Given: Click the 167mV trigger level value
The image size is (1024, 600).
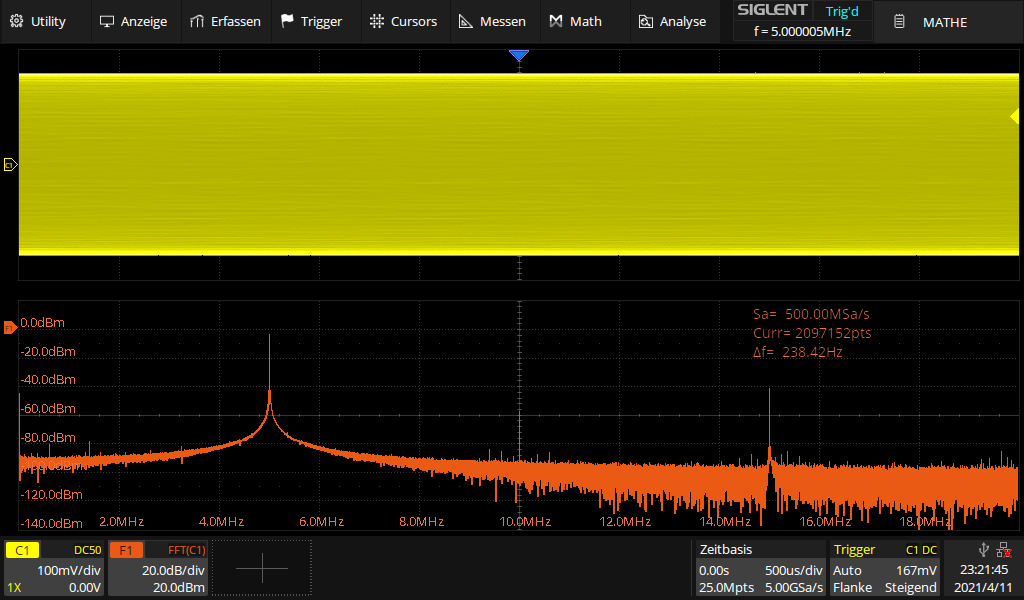Looking at the screenshot, I should (916, 570).
